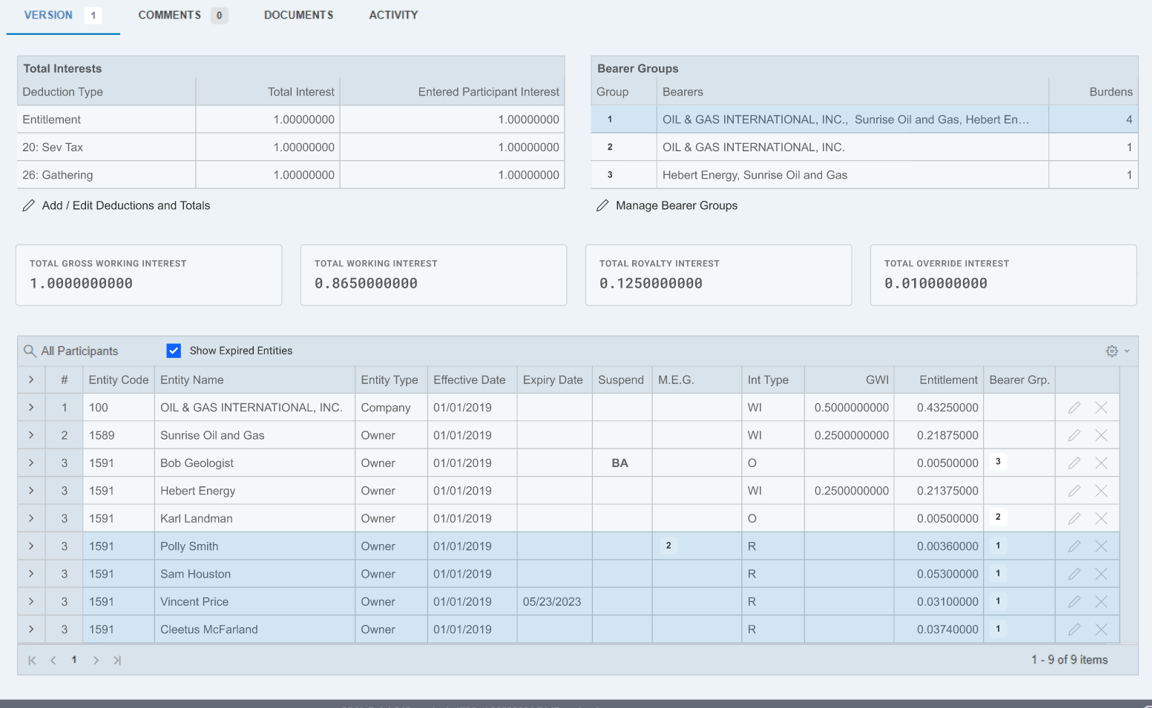The image size is (1152, 708).
Task: Delete the OIL & GAS INTERNATIONAL participant row
Action: click(1101, 408)
